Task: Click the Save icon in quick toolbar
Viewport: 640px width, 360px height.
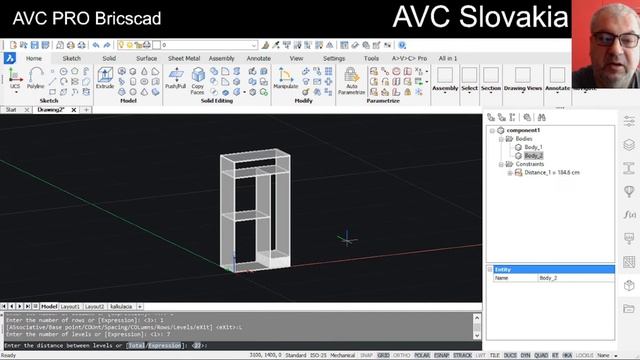Action: tap(35, 45)
